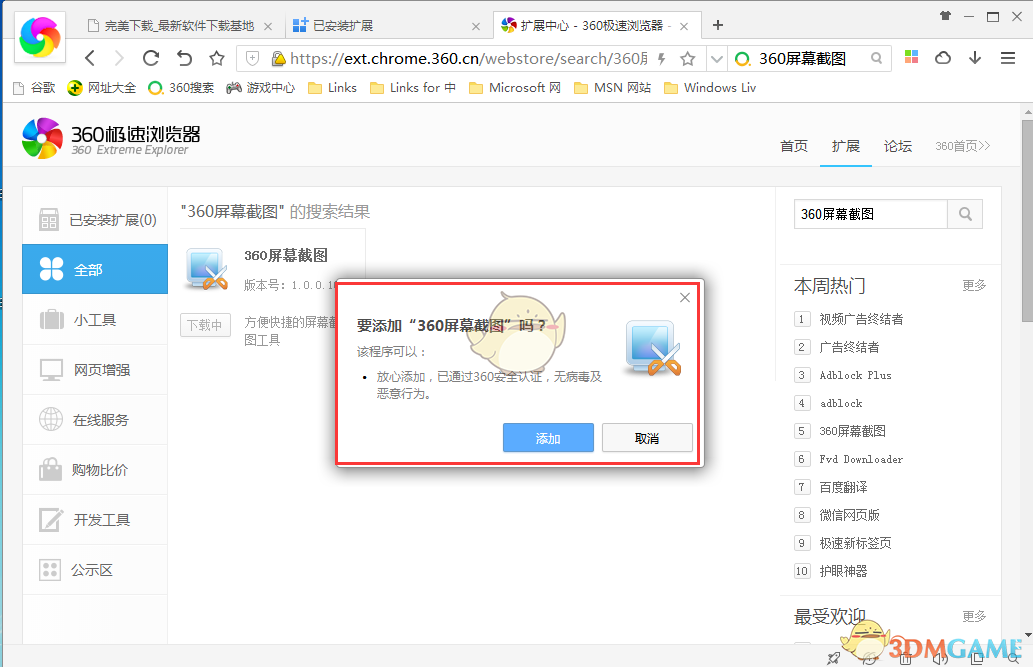Image resolution: width=1033 pixels, height=667 pixels.
Task: Select the 购物比价 category
Action: [95, 470]
